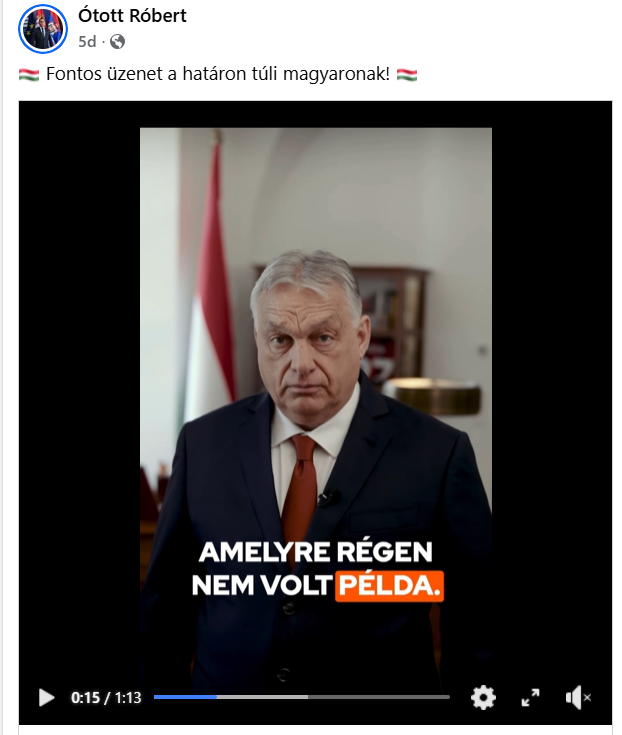Screen dimensions: 622x735
Task: Open Ótott Róbert profile name link
Action: pos(132,15)
